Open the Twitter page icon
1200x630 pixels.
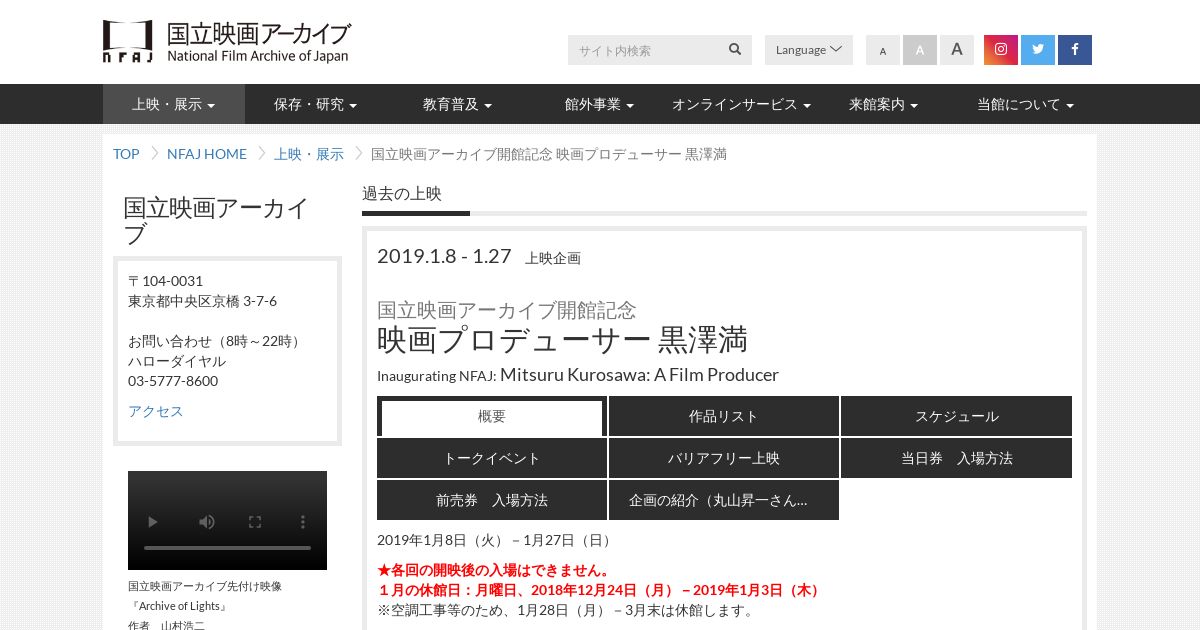click(1038, 50)
